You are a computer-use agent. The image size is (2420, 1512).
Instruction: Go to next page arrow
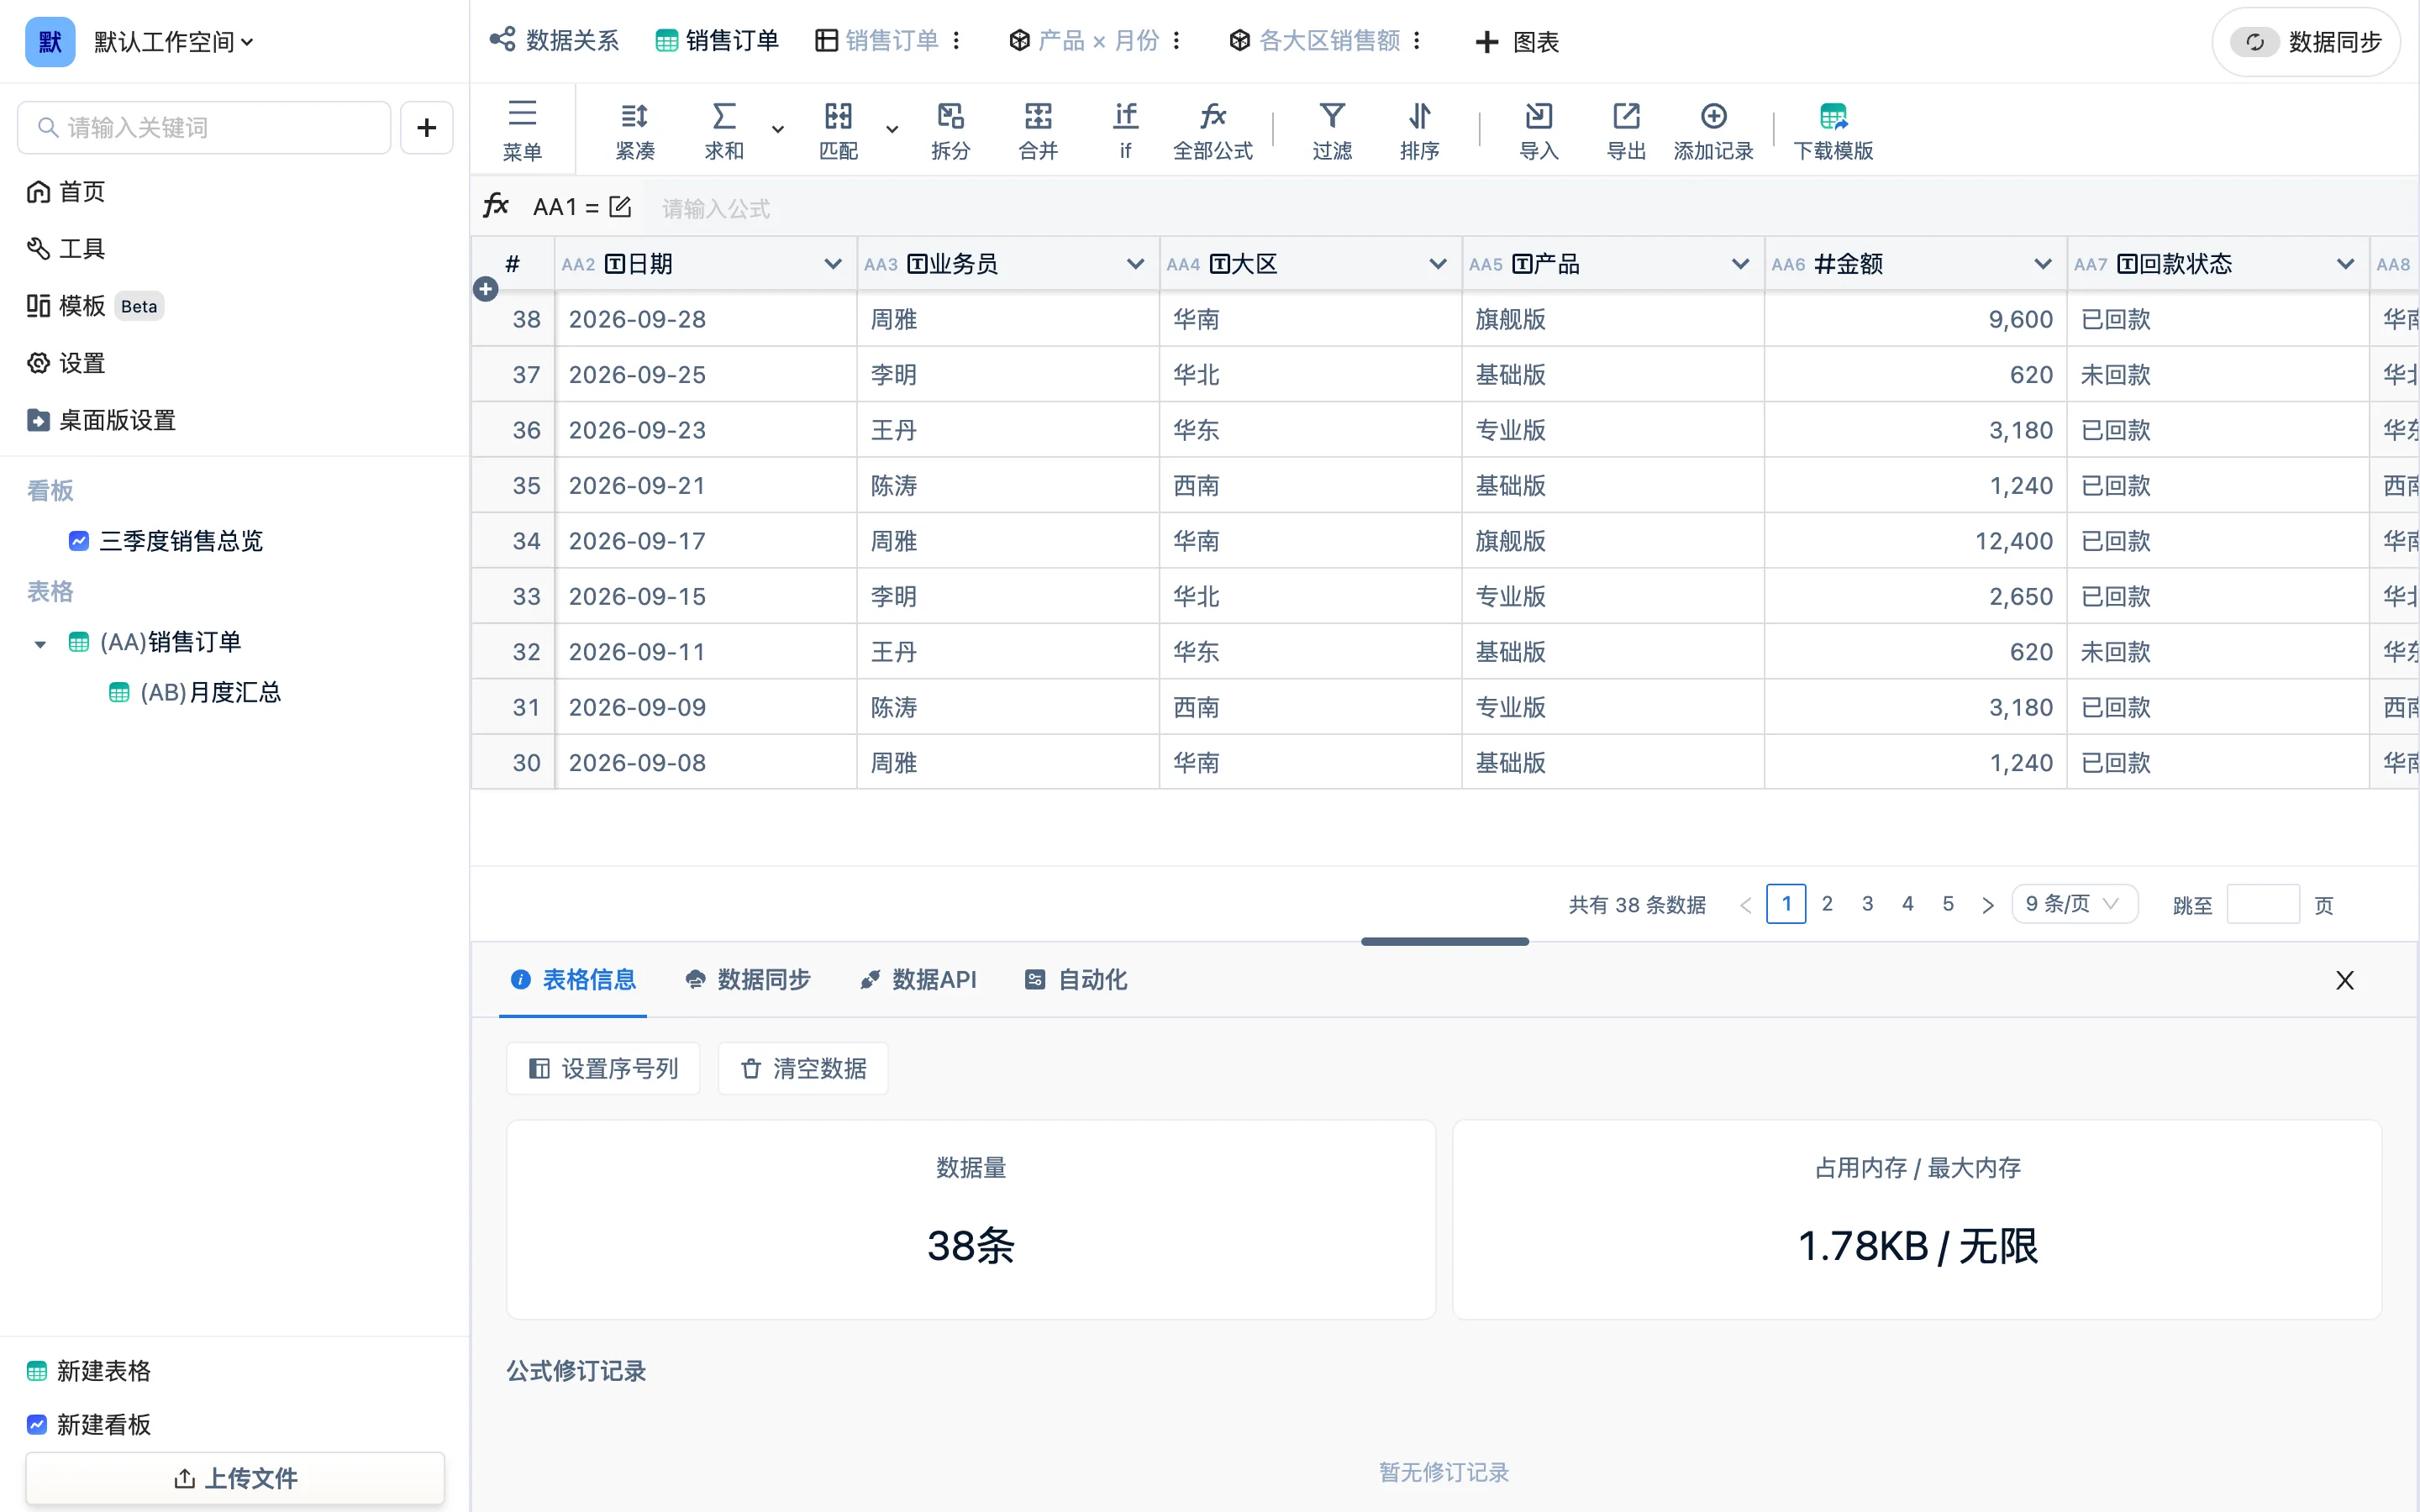coord(1988,905)
